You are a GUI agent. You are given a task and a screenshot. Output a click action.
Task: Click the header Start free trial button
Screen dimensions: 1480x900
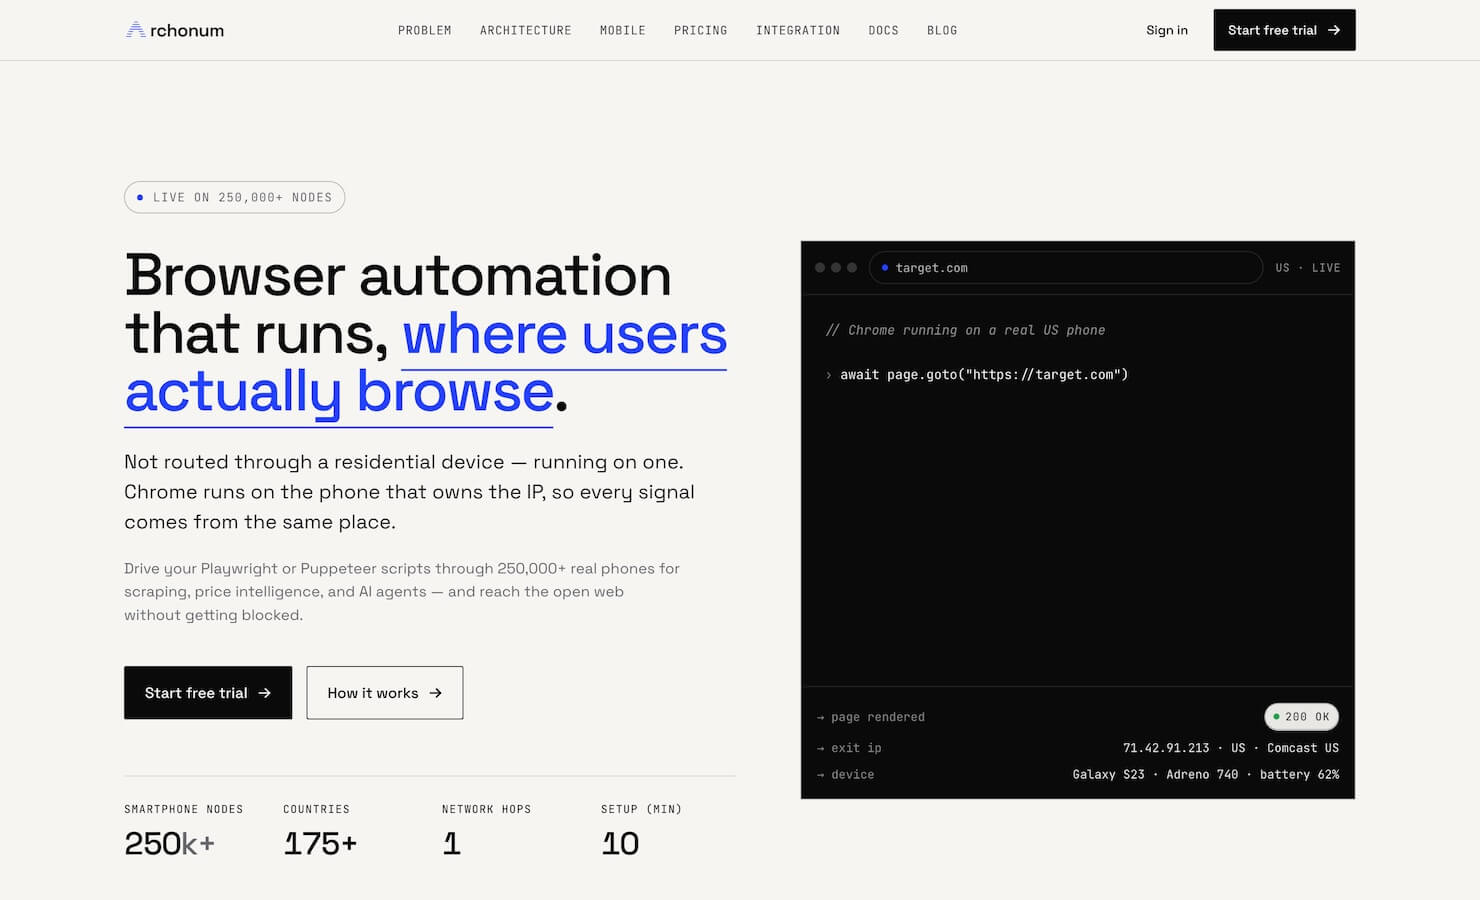click(x=1284, y=30)
